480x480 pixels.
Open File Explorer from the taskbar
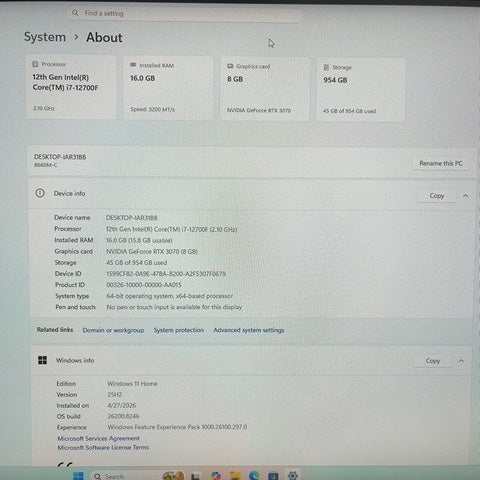point(235,476)
